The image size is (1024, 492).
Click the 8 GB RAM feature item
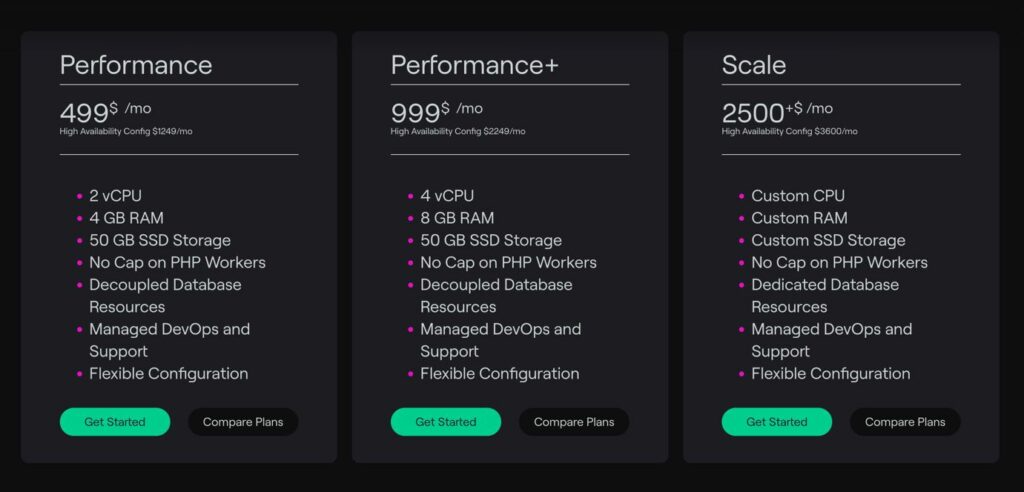click(x=456, y=218)
